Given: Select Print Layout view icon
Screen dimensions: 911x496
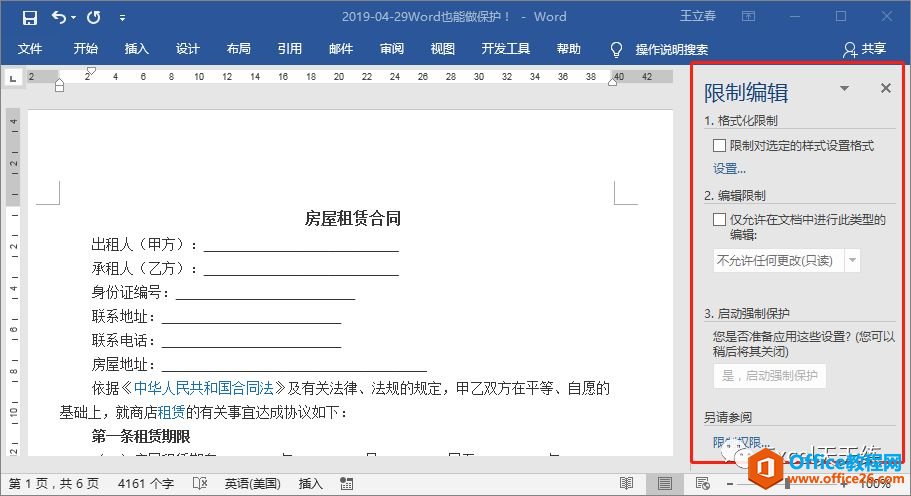Looking at the screenshot, I should pos(664,484).
